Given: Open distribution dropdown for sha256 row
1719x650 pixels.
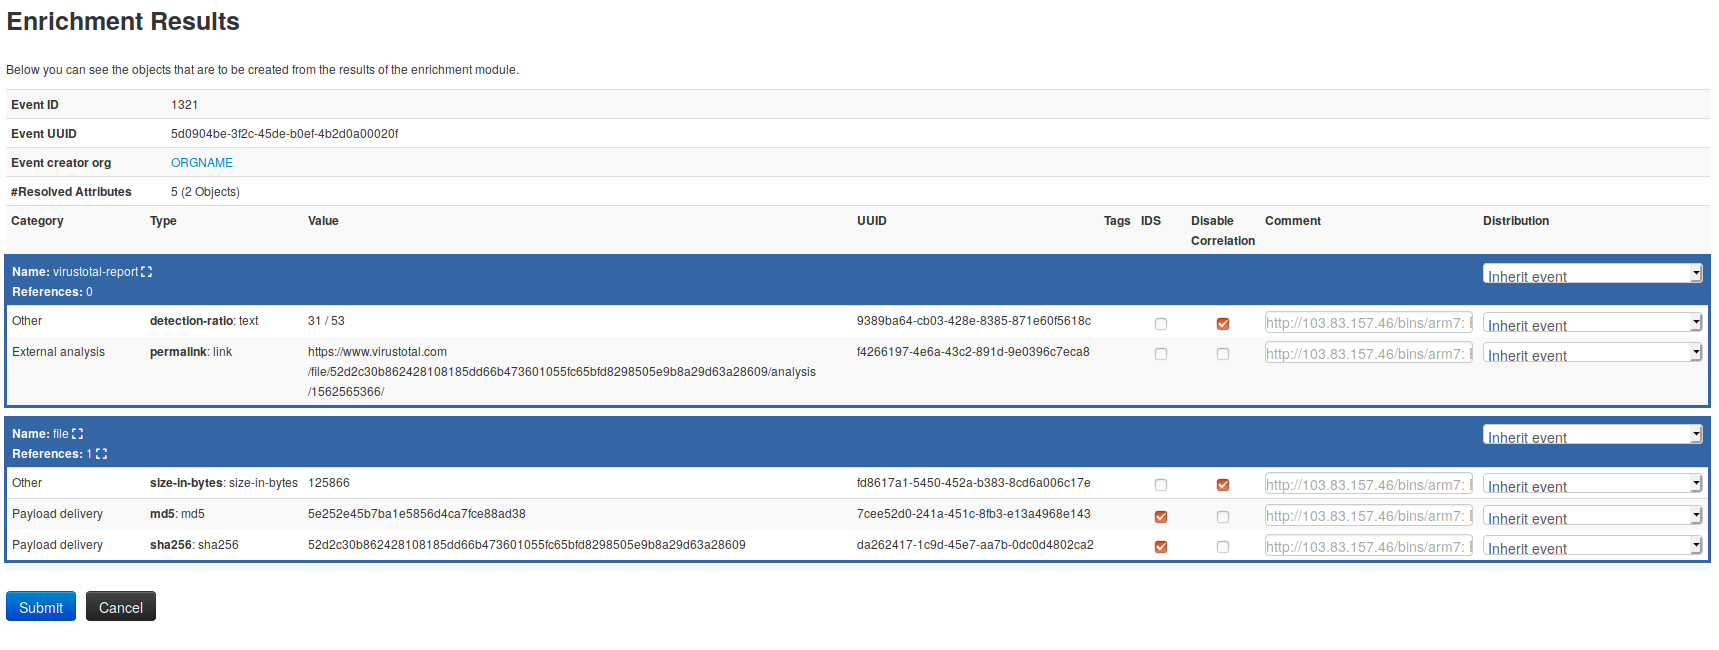Looking at the screenshot, I should 1592,546.
